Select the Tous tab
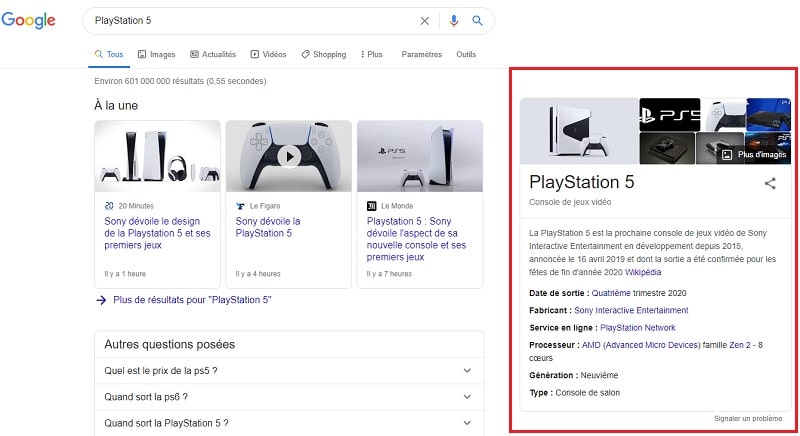Viewport: 800px width, 436px height. coord(109,55)
